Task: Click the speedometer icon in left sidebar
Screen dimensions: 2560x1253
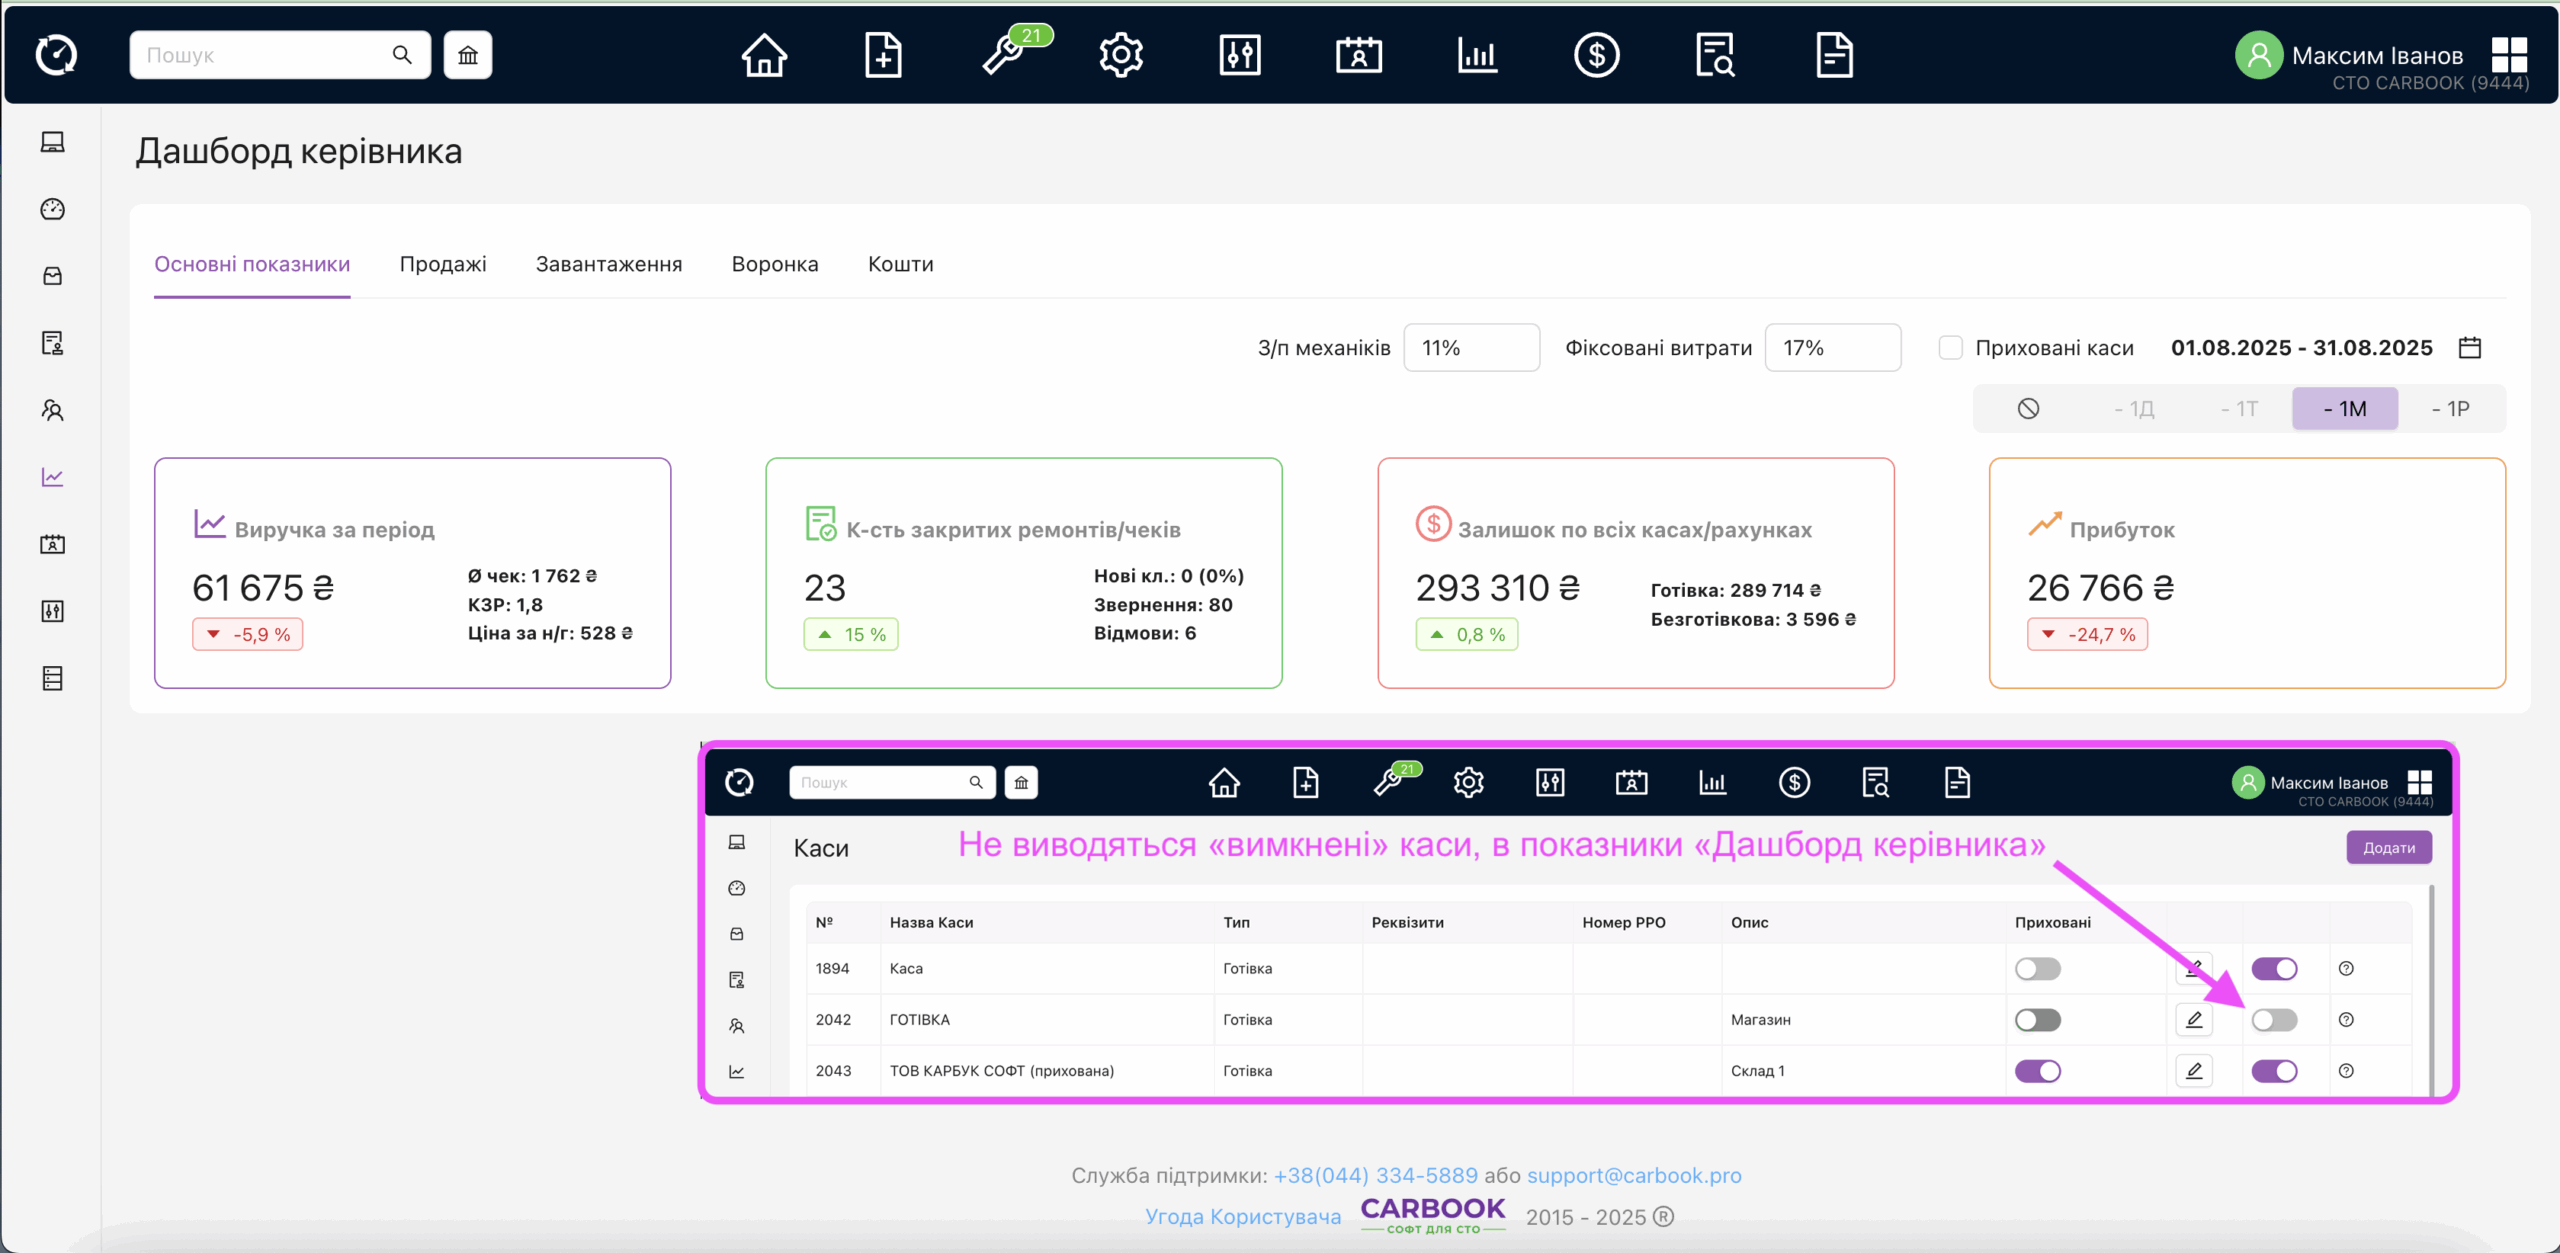Action: pyautogui.click(x=53, y=209)
